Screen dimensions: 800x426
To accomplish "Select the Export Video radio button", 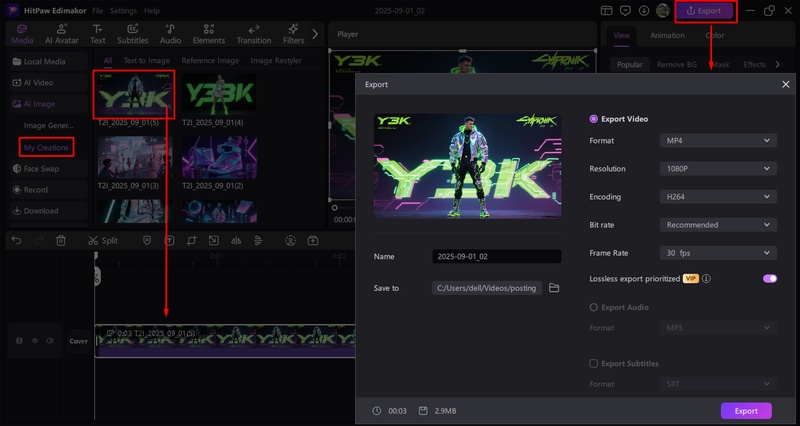I will [593, 119].
